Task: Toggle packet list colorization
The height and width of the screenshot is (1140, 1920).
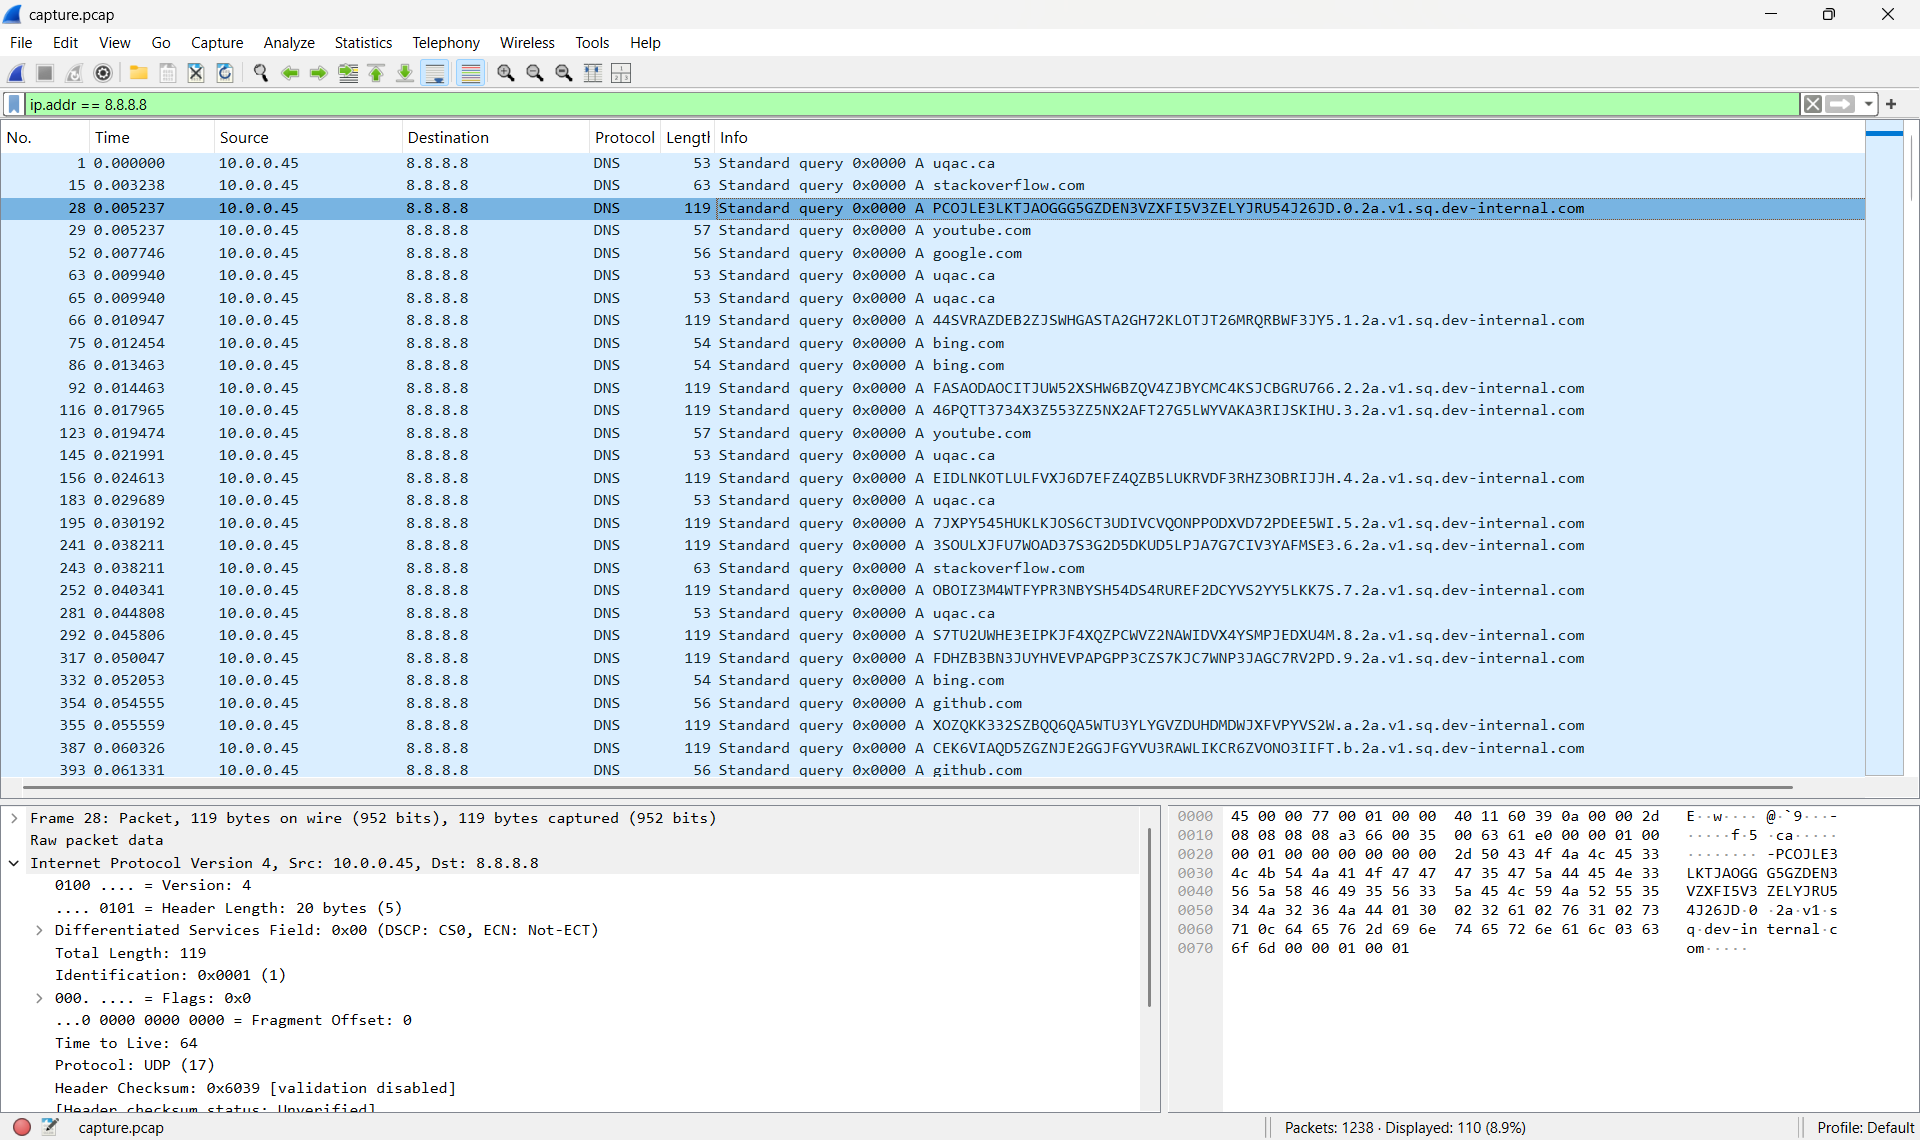Action: (x=471, y=73)
